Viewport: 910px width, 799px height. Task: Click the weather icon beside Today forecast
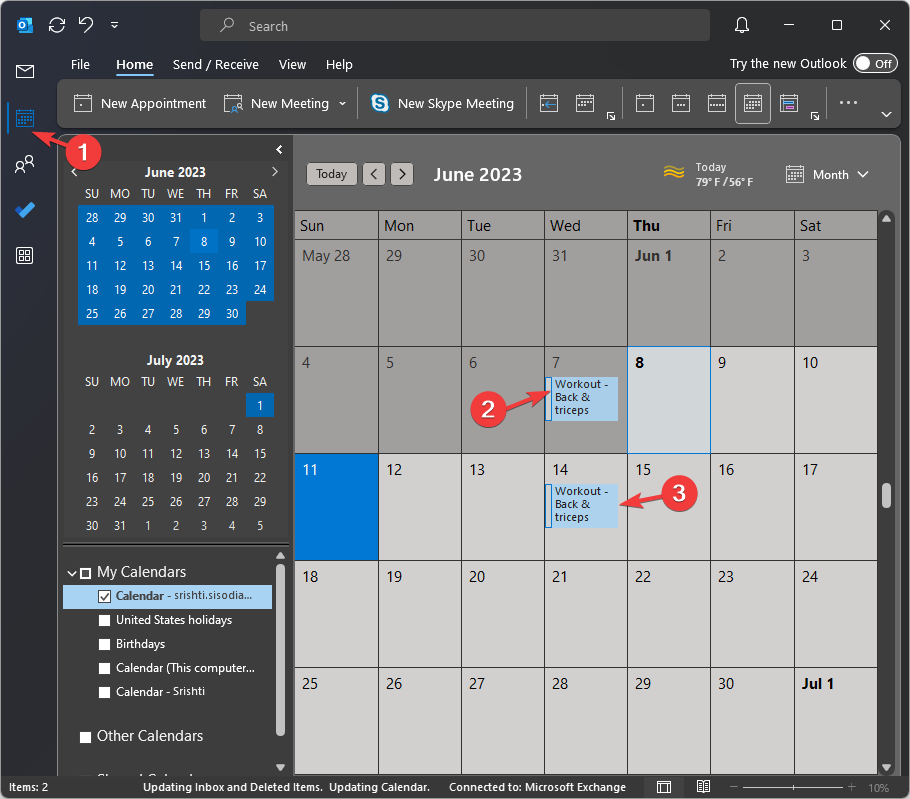(x=674, y=172)
